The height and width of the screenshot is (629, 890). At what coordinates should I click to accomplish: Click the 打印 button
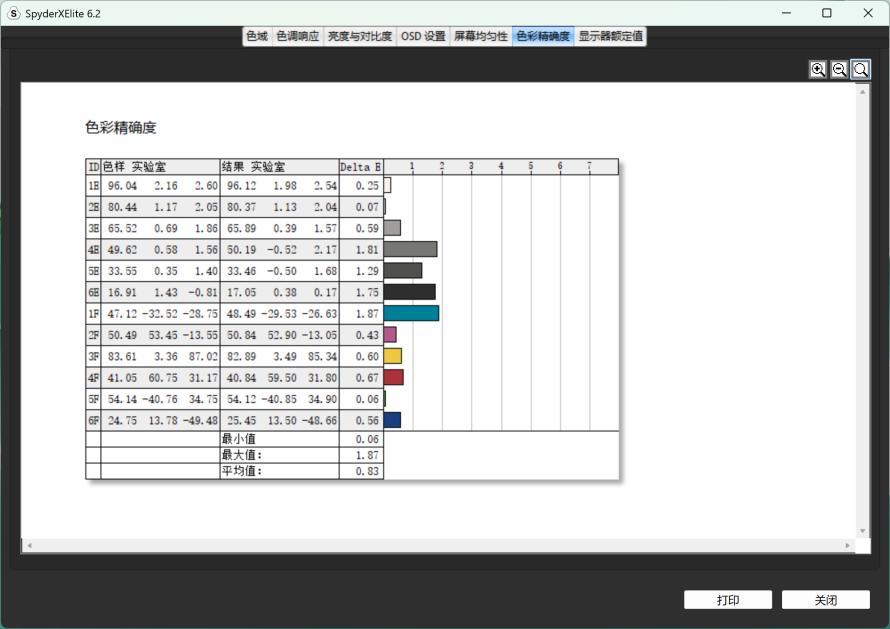tap(728, 599)
